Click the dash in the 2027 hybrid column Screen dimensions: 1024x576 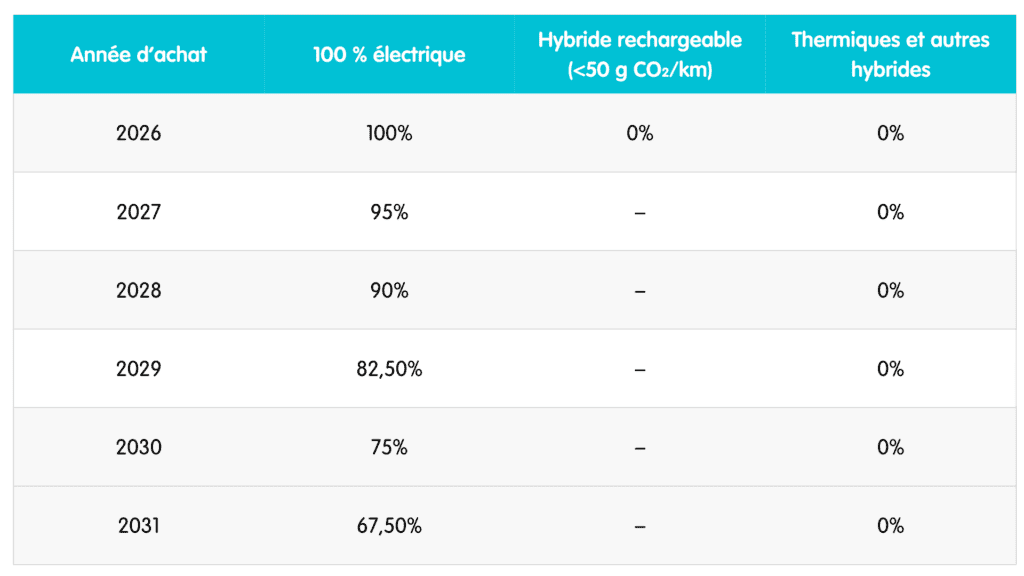640,212
